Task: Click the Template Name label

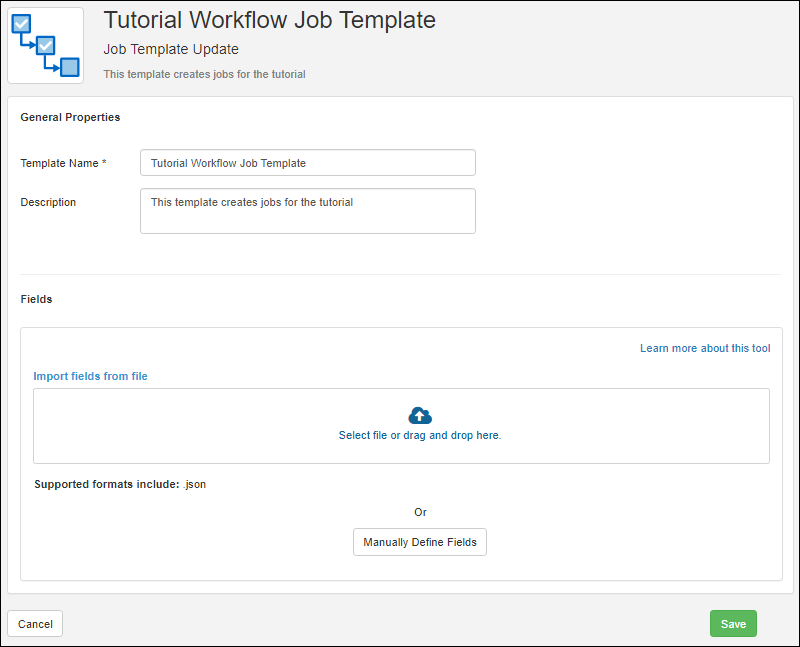Action: [x=59, y=163]
